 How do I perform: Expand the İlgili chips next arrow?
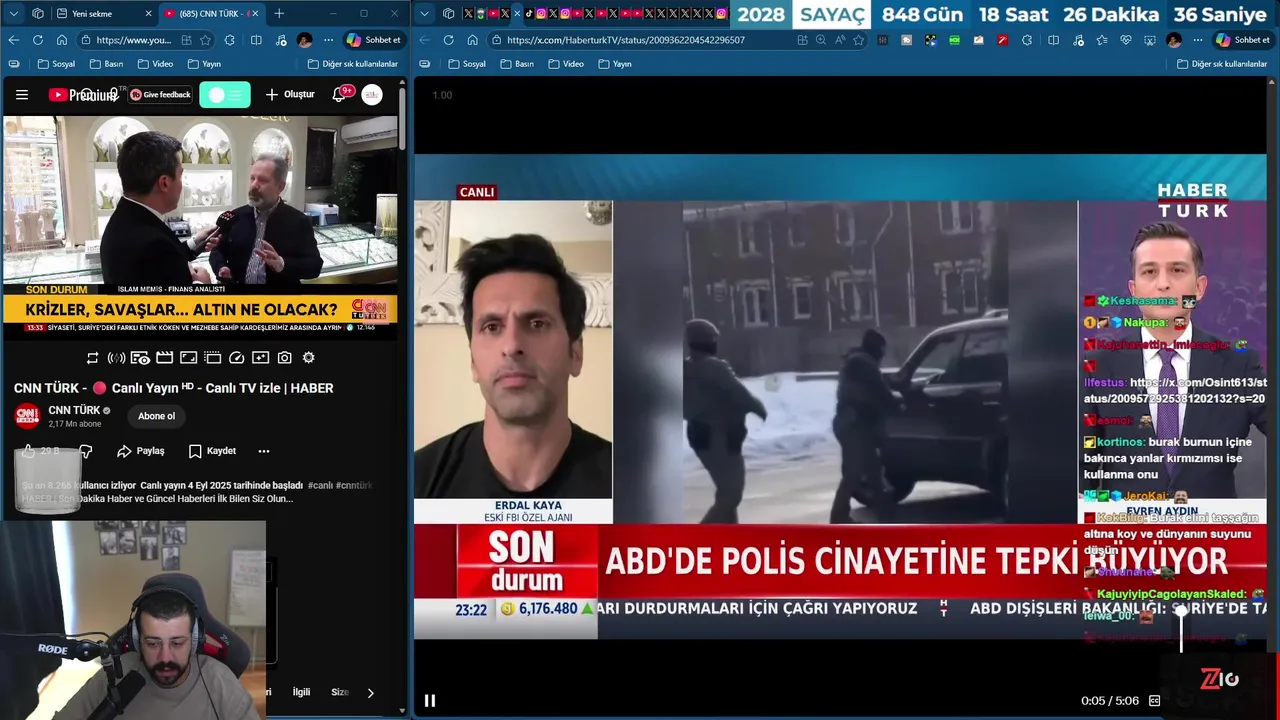pyautogui.click(x=370, y=692)
